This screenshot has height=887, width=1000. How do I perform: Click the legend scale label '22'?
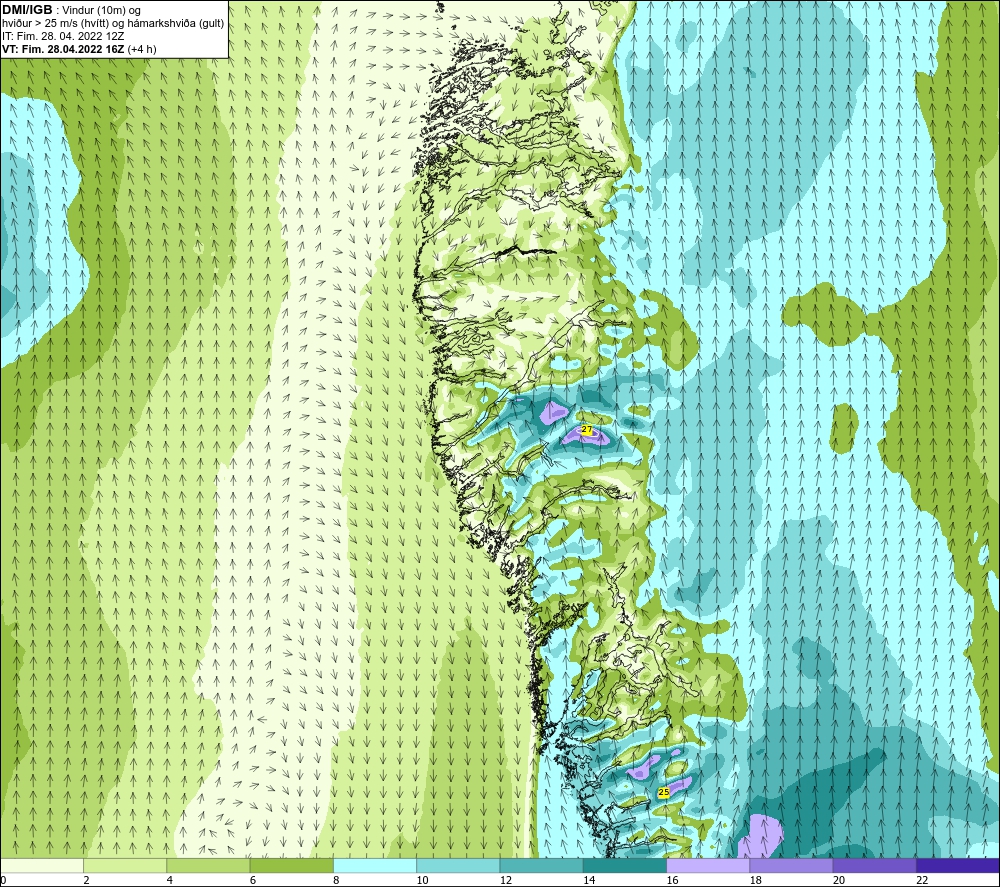[x=922, y=880]
